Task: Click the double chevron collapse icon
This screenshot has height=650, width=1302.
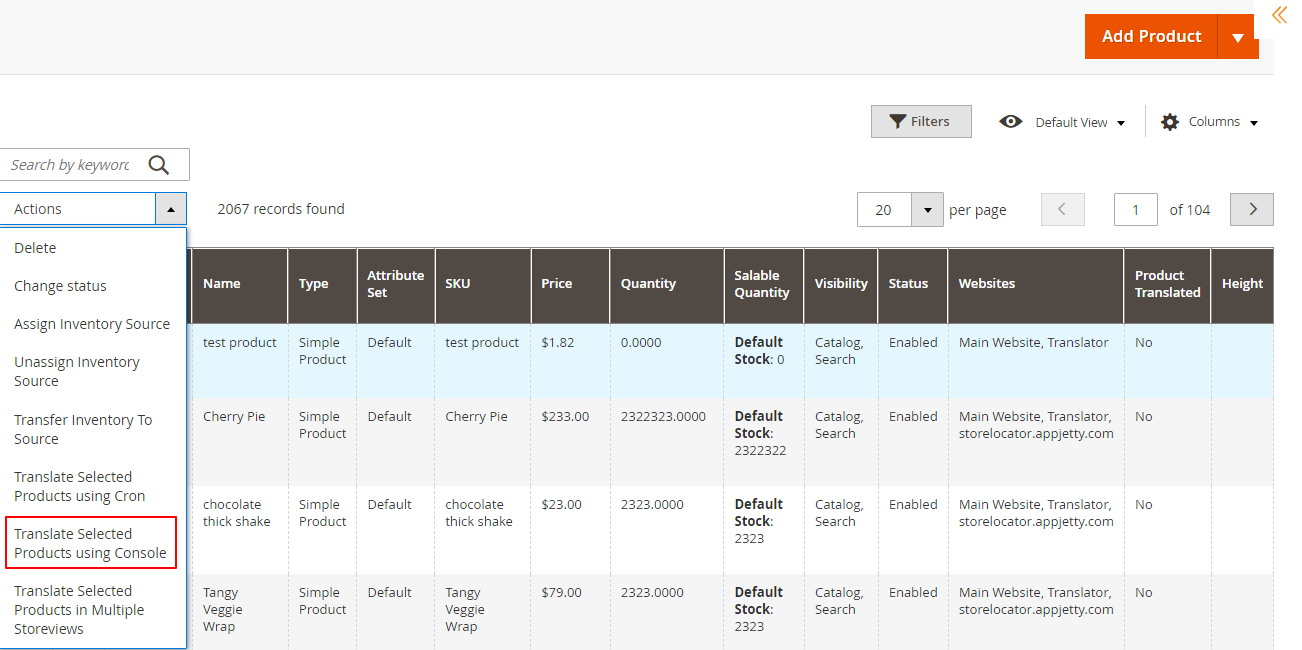Action: click(1279, 15)
